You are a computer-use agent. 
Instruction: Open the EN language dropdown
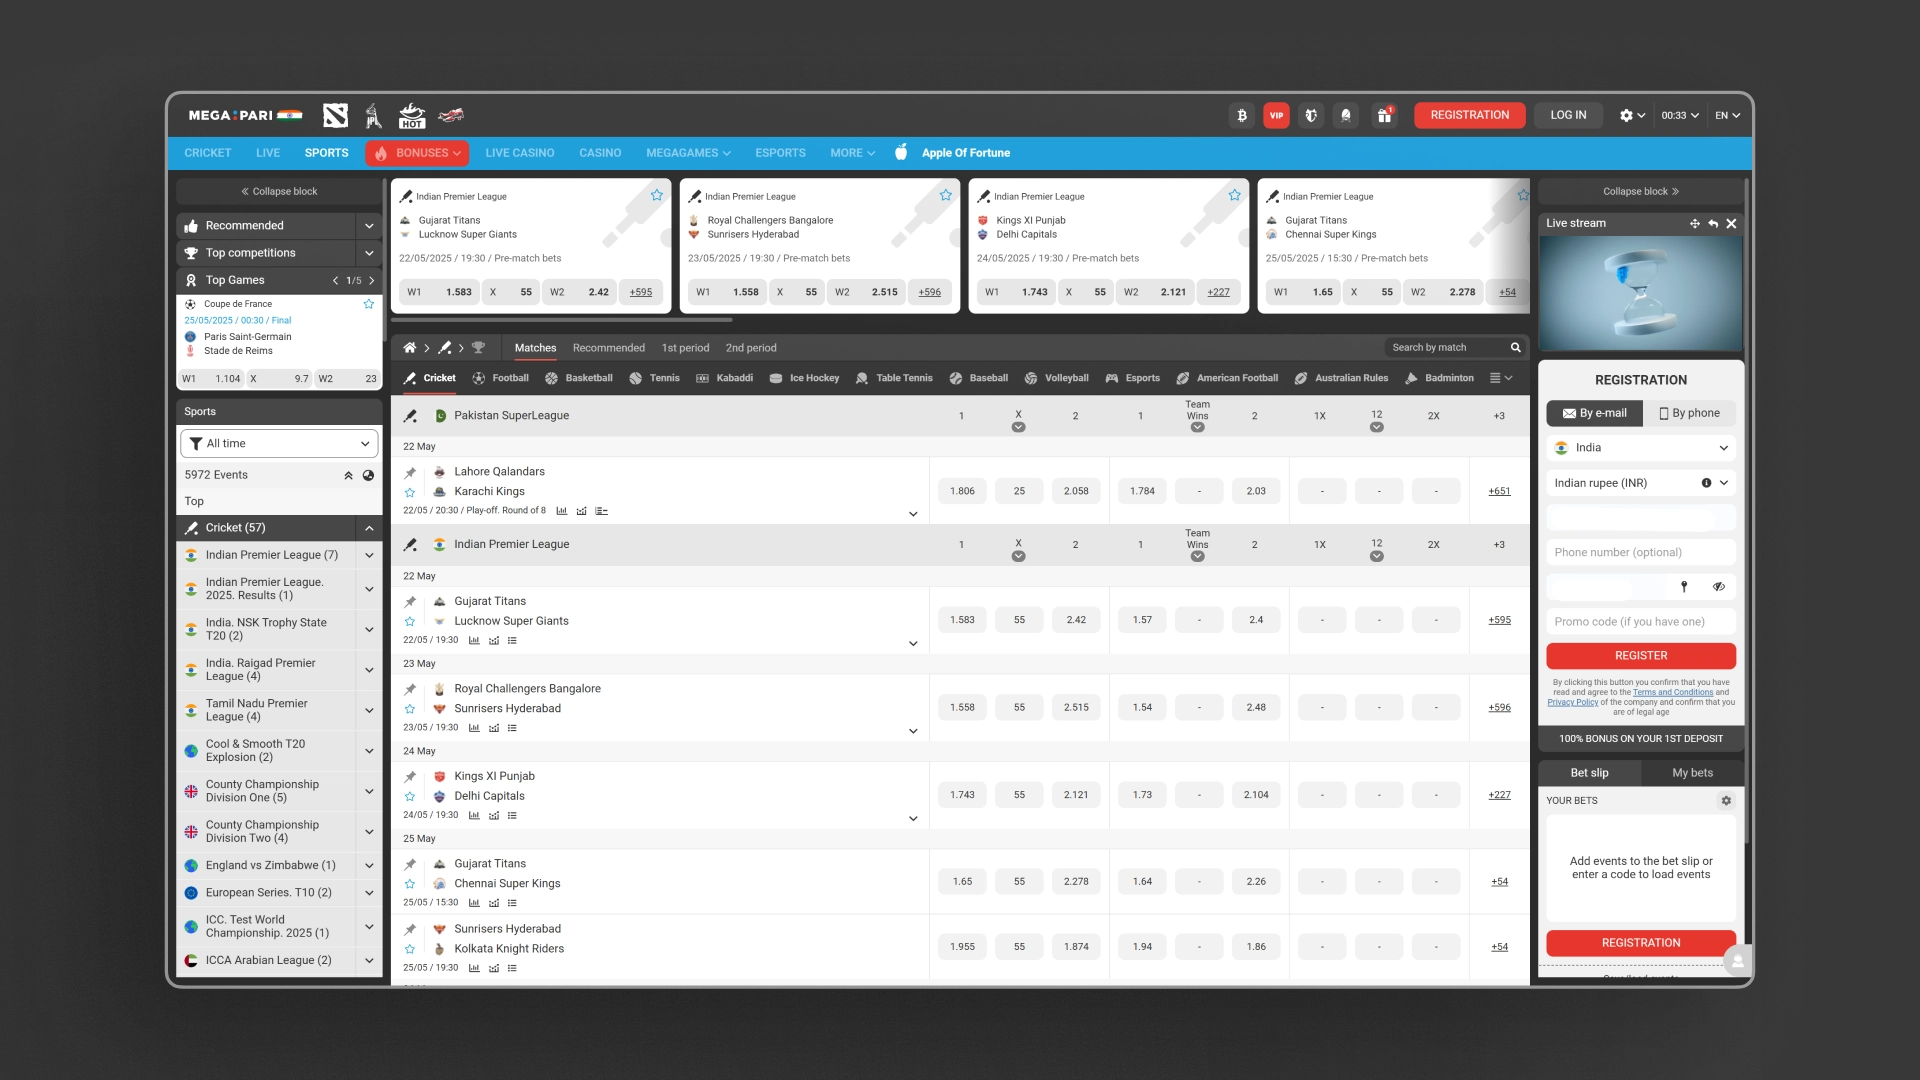(1727, 115)
